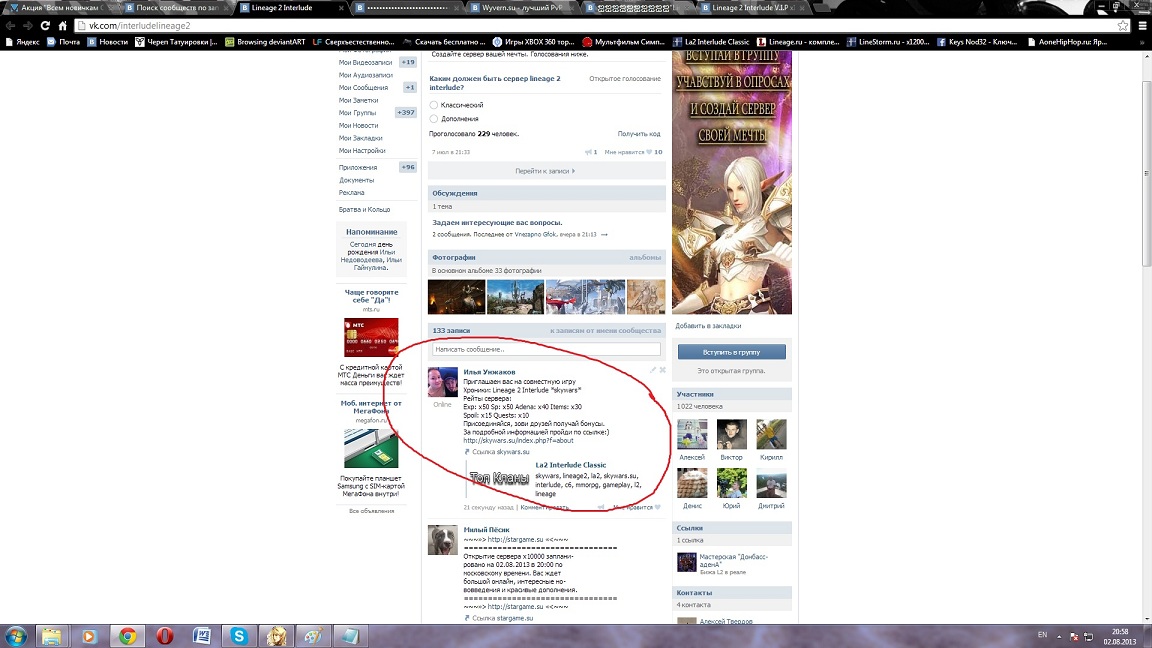
Task: Open Милый Пёсик's profile name
Action: point(486,530)
